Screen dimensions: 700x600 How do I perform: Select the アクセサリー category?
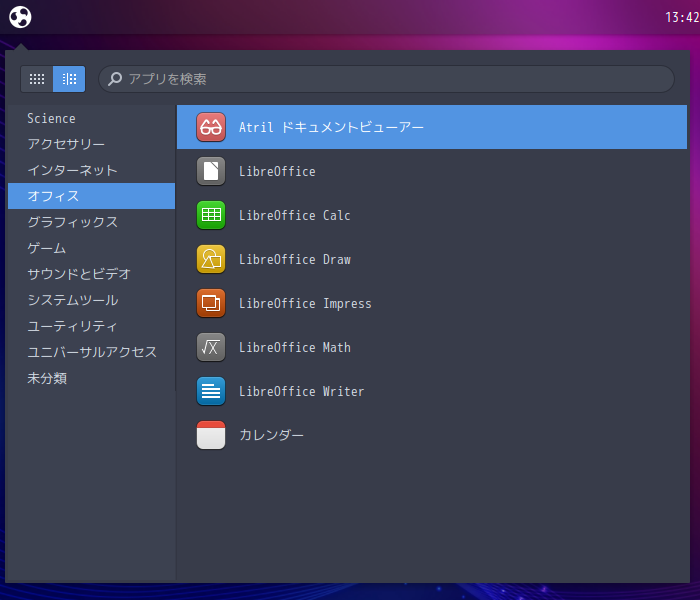point(92,144)
